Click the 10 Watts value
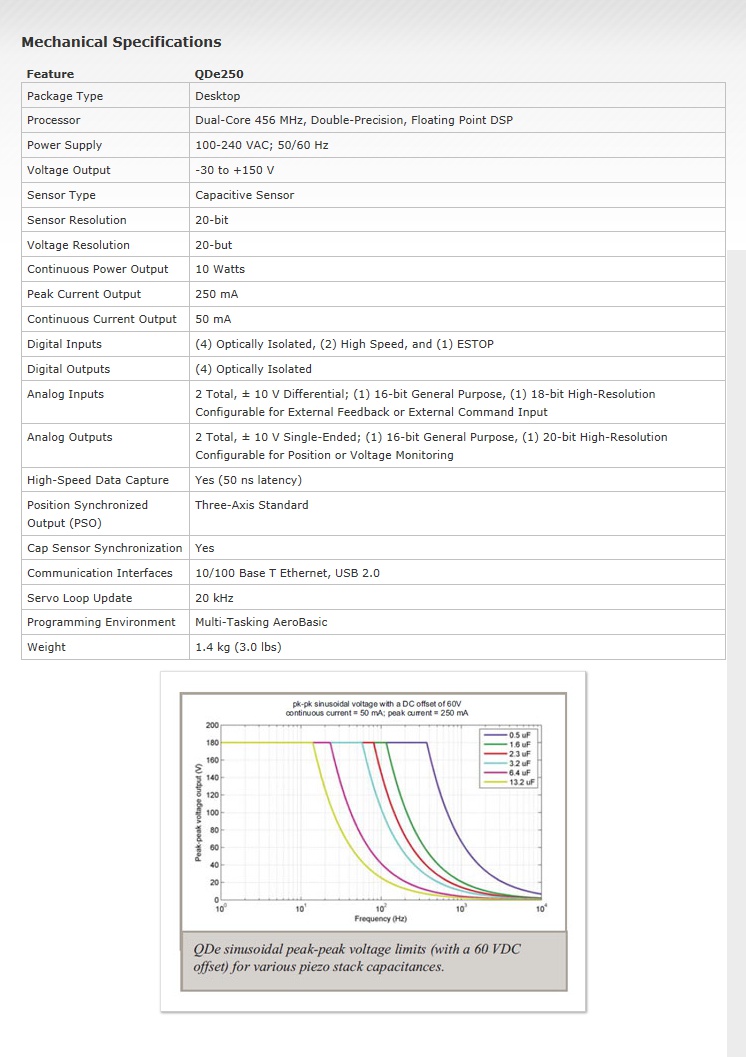The width and height of the screenshot is (746, 1057). tap(220, 269)
